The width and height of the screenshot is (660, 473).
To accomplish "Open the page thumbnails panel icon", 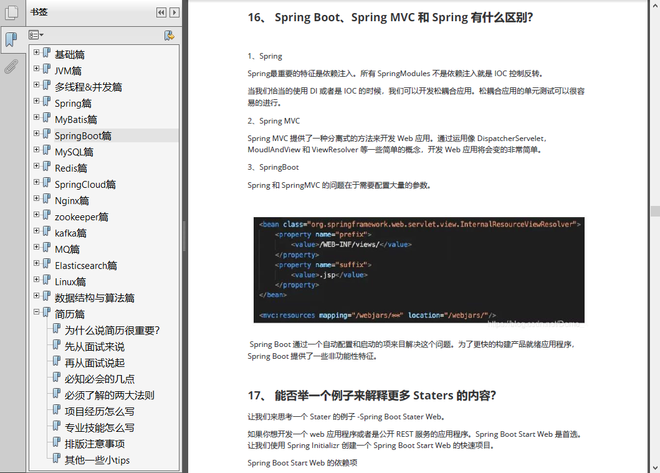I will 11,13.
